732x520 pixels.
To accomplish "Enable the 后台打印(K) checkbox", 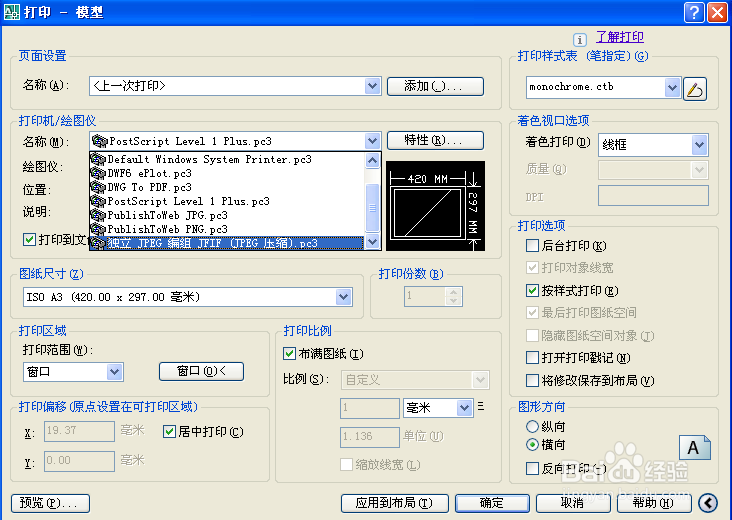I will [x=532, y=246].
